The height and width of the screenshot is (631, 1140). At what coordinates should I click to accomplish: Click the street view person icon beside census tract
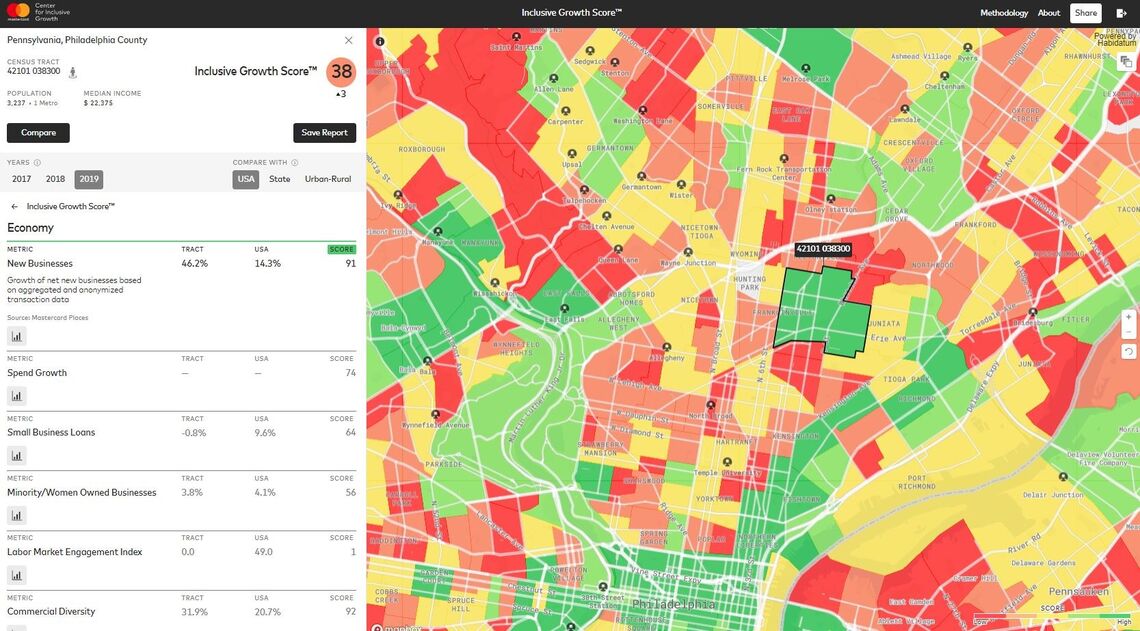coord(73,72)
